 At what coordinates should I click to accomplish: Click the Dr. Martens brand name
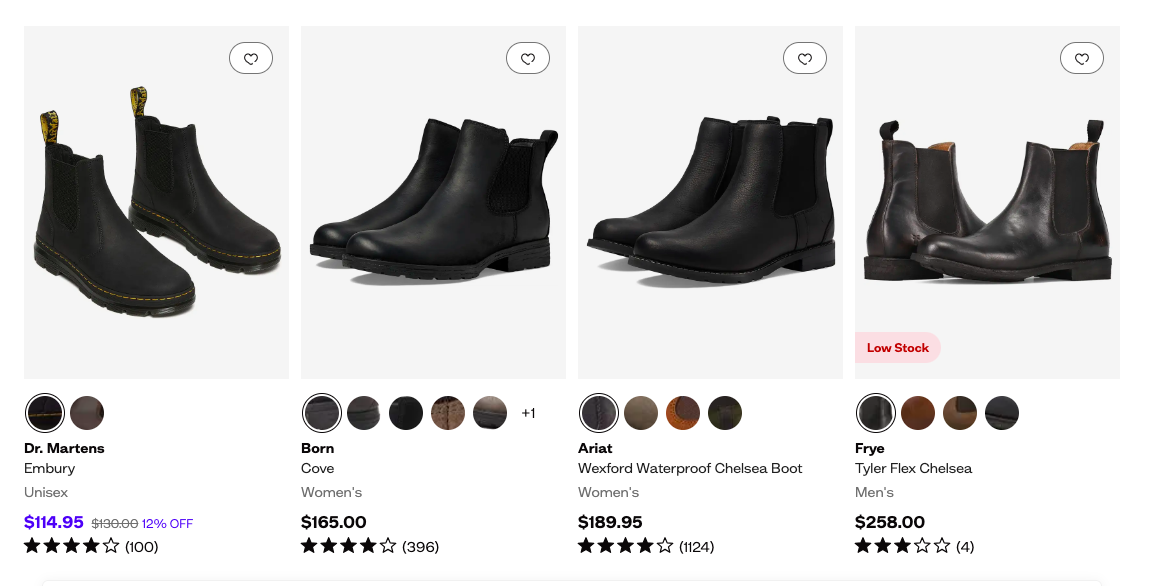click(x=64, y=448)
